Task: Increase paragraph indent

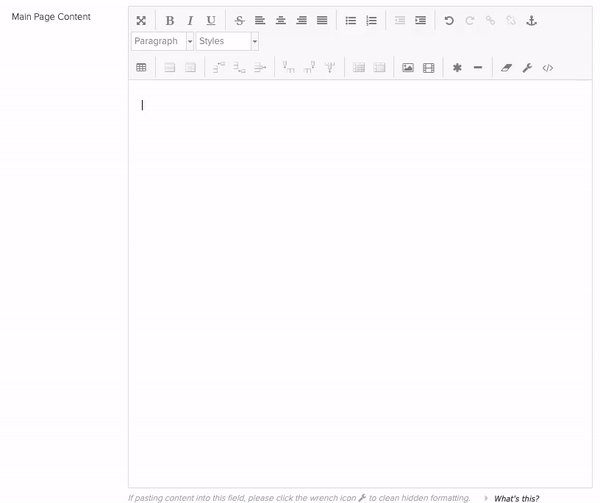Action: 421,21
